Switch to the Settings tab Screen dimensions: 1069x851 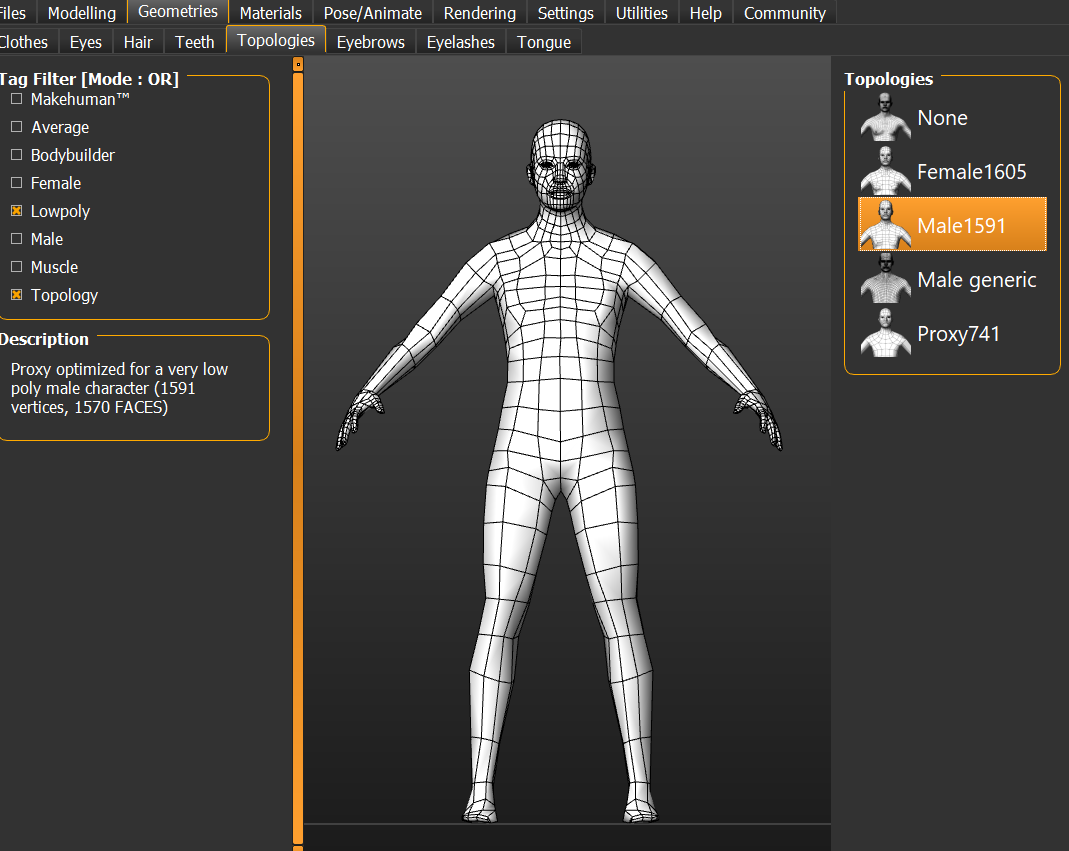tap(566, 13)
